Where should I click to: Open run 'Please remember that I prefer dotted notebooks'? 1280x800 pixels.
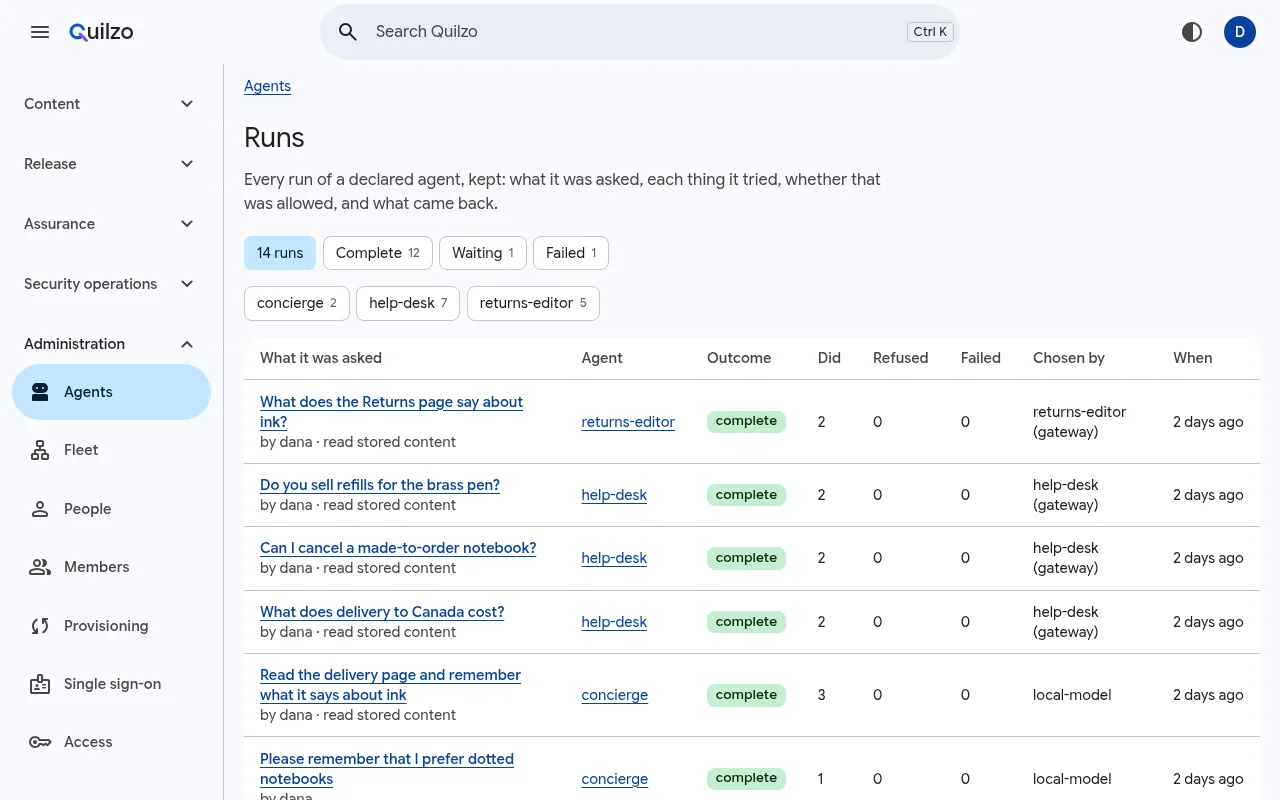click(x=387, y=769)
